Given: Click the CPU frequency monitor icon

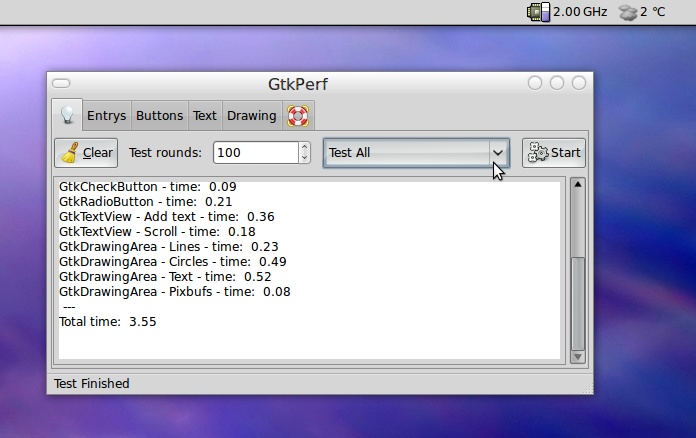Looking at the screenshot, I should (x=538, y=12).
